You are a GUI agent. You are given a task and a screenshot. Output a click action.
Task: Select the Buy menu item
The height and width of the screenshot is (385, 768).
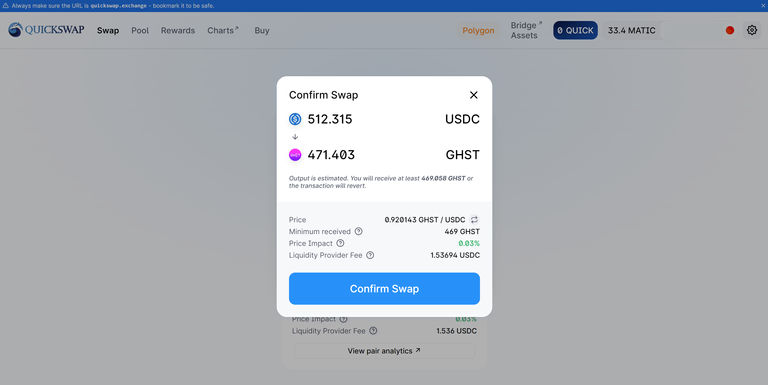(x=262, y=30)
